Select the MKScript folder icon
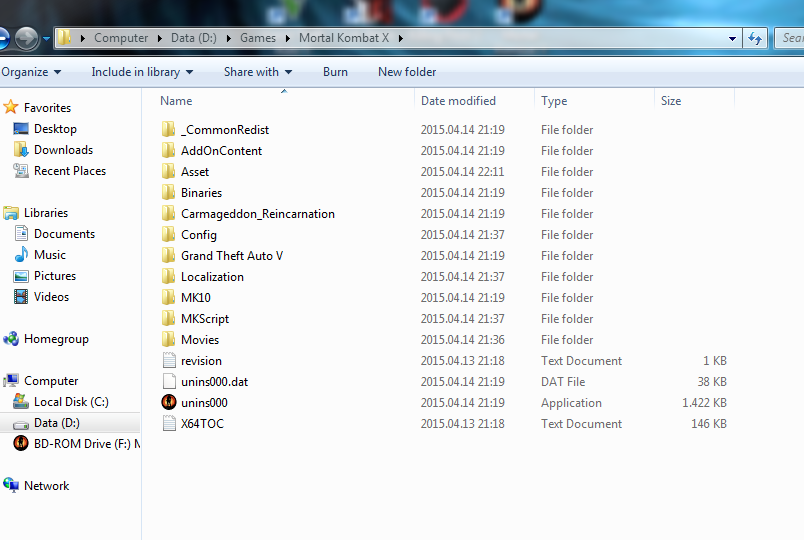 click(x=168, y=318)
